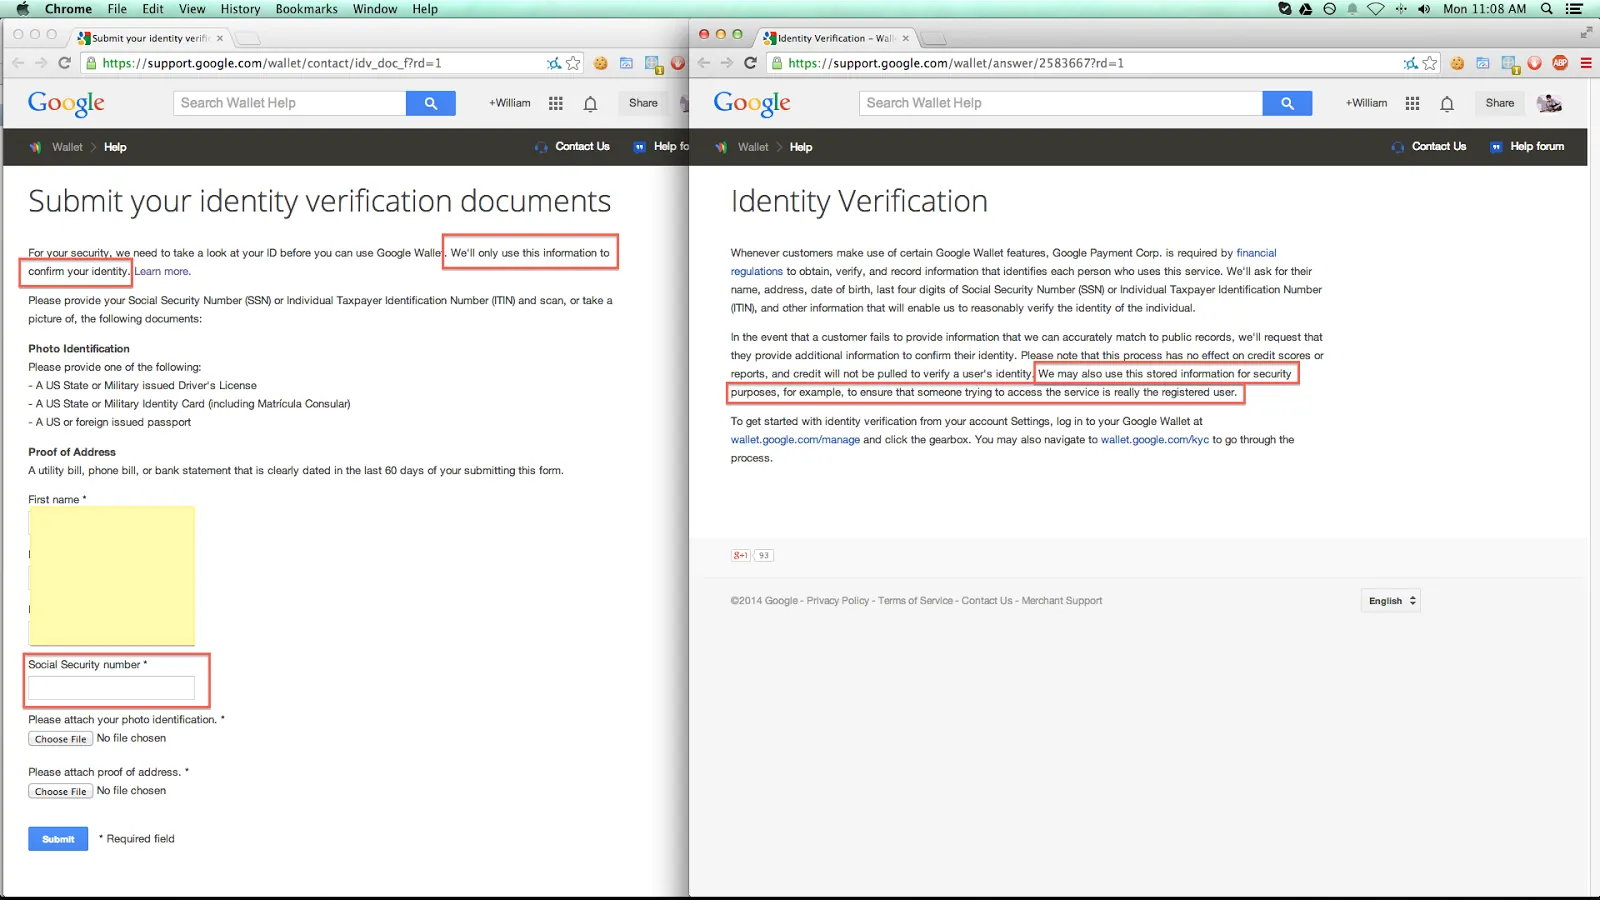Viewport: 1600px width, 900px height.
Task: Click the red download extension icon in the right window
Action: (1535, 63)
